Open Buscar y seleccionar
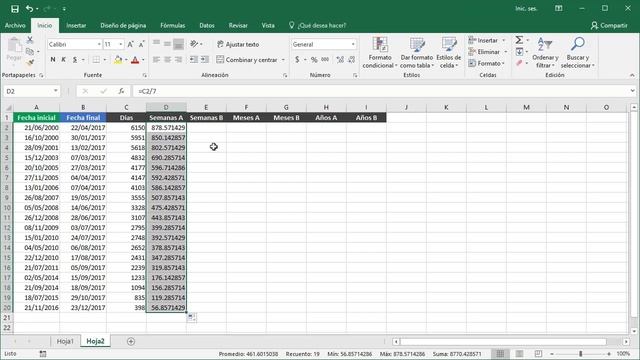The image size is (640, 360). click(x=578, y=53)
